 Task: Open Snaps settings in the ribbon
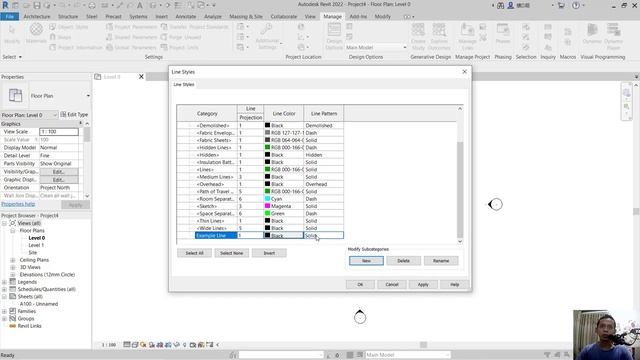(60, 37)
